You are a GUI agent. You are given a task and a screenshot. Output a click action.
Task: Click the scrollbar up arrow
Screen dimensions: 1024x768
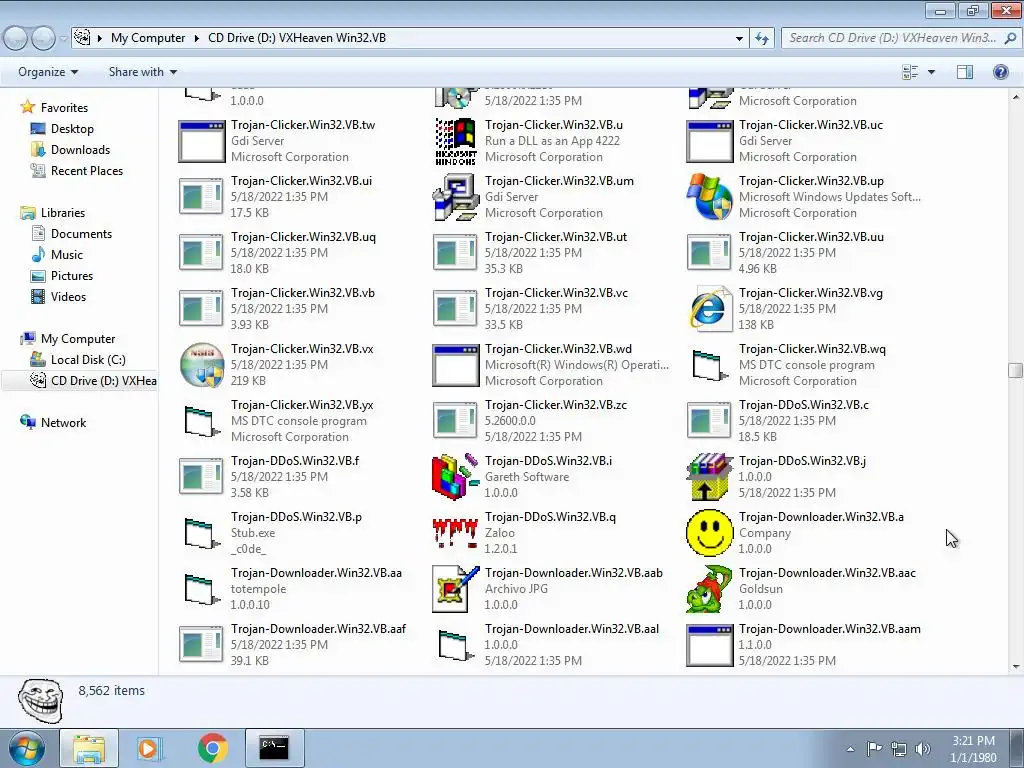(x=1015, y=97)
